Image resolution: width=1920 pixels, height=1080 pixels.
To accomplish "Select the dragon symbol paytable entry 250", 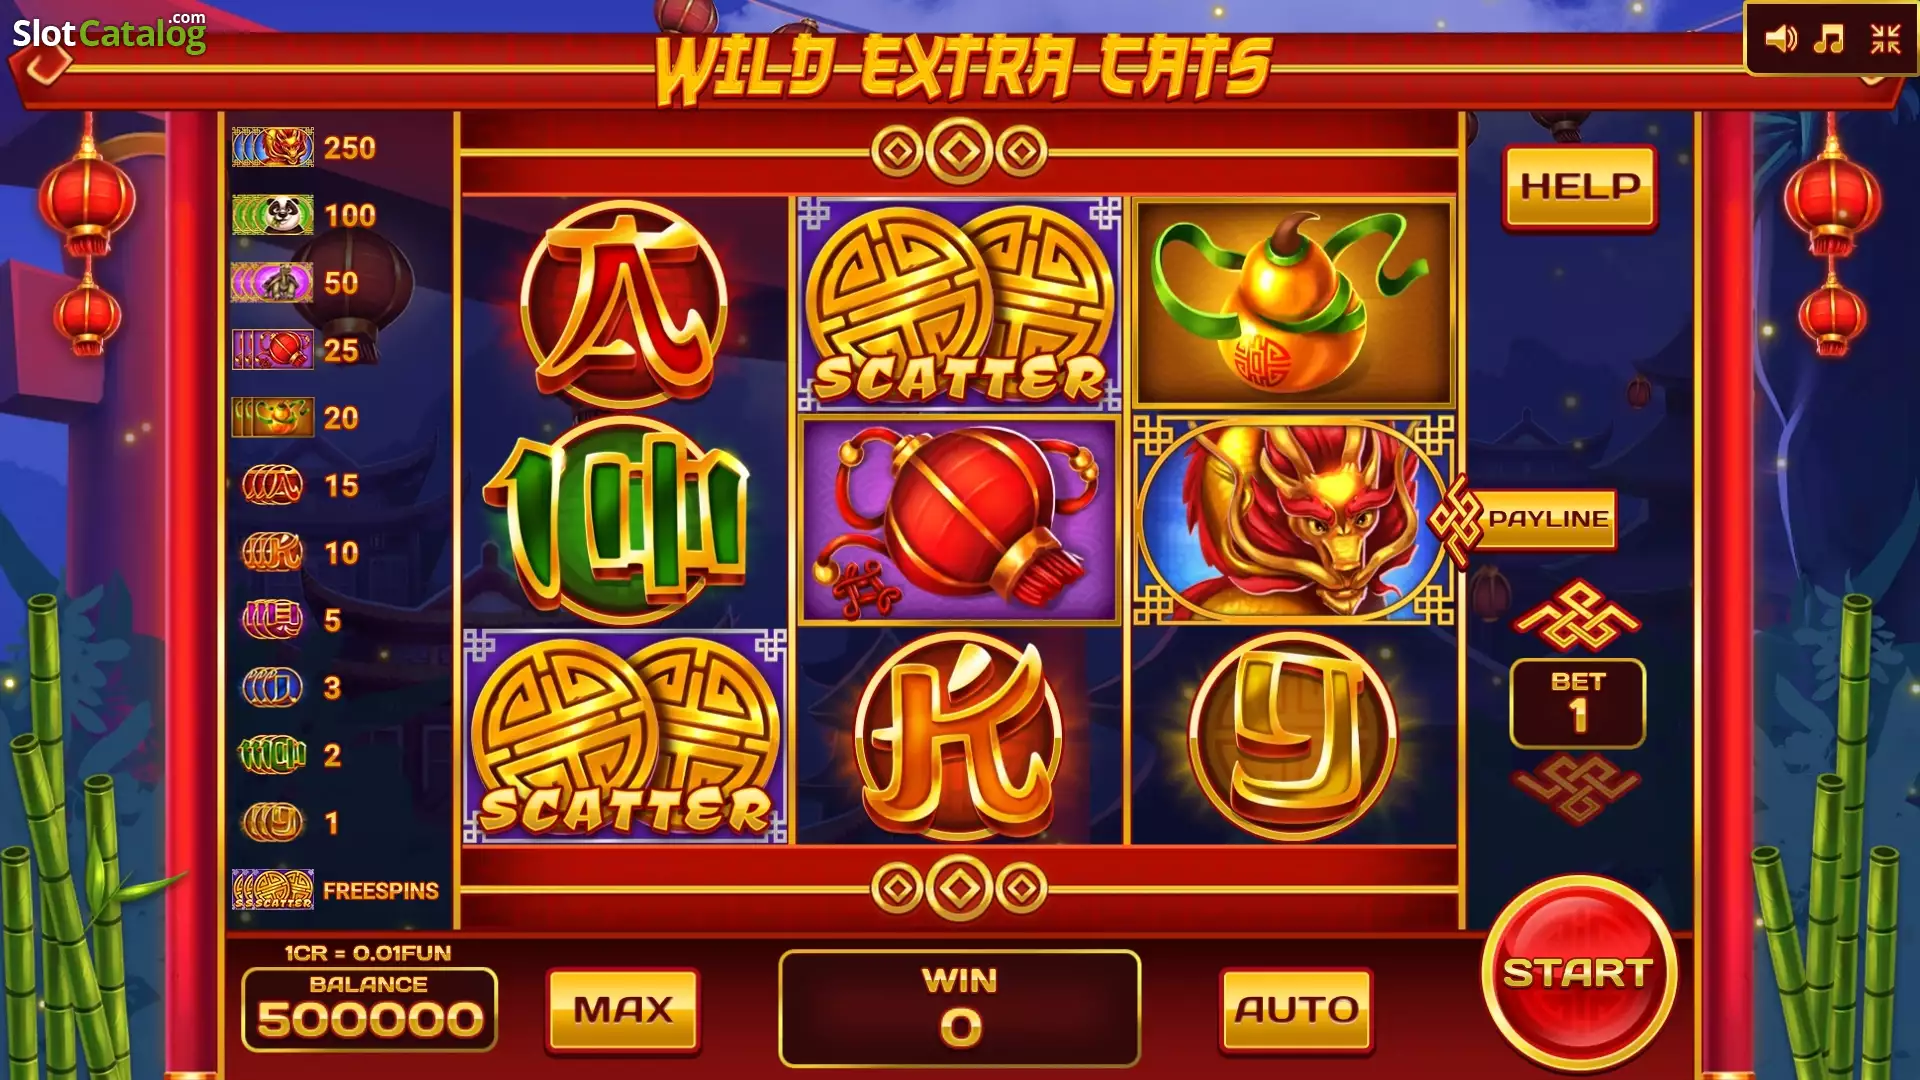I will tap(304, 148).
